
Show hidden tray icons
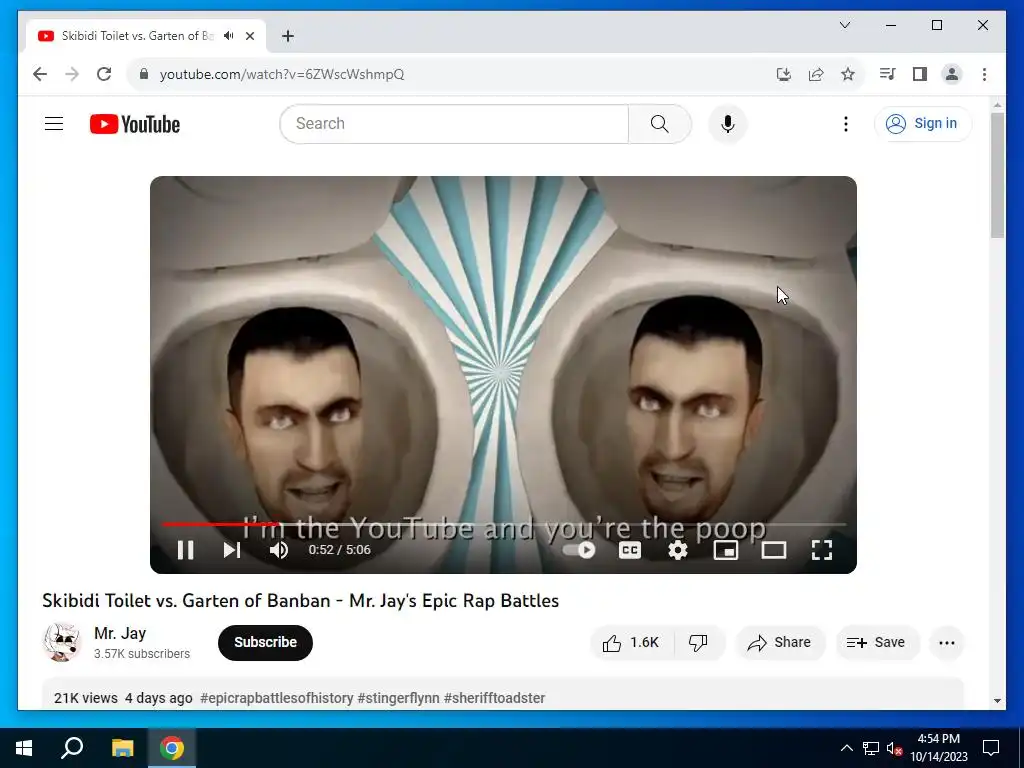point(846,748)
